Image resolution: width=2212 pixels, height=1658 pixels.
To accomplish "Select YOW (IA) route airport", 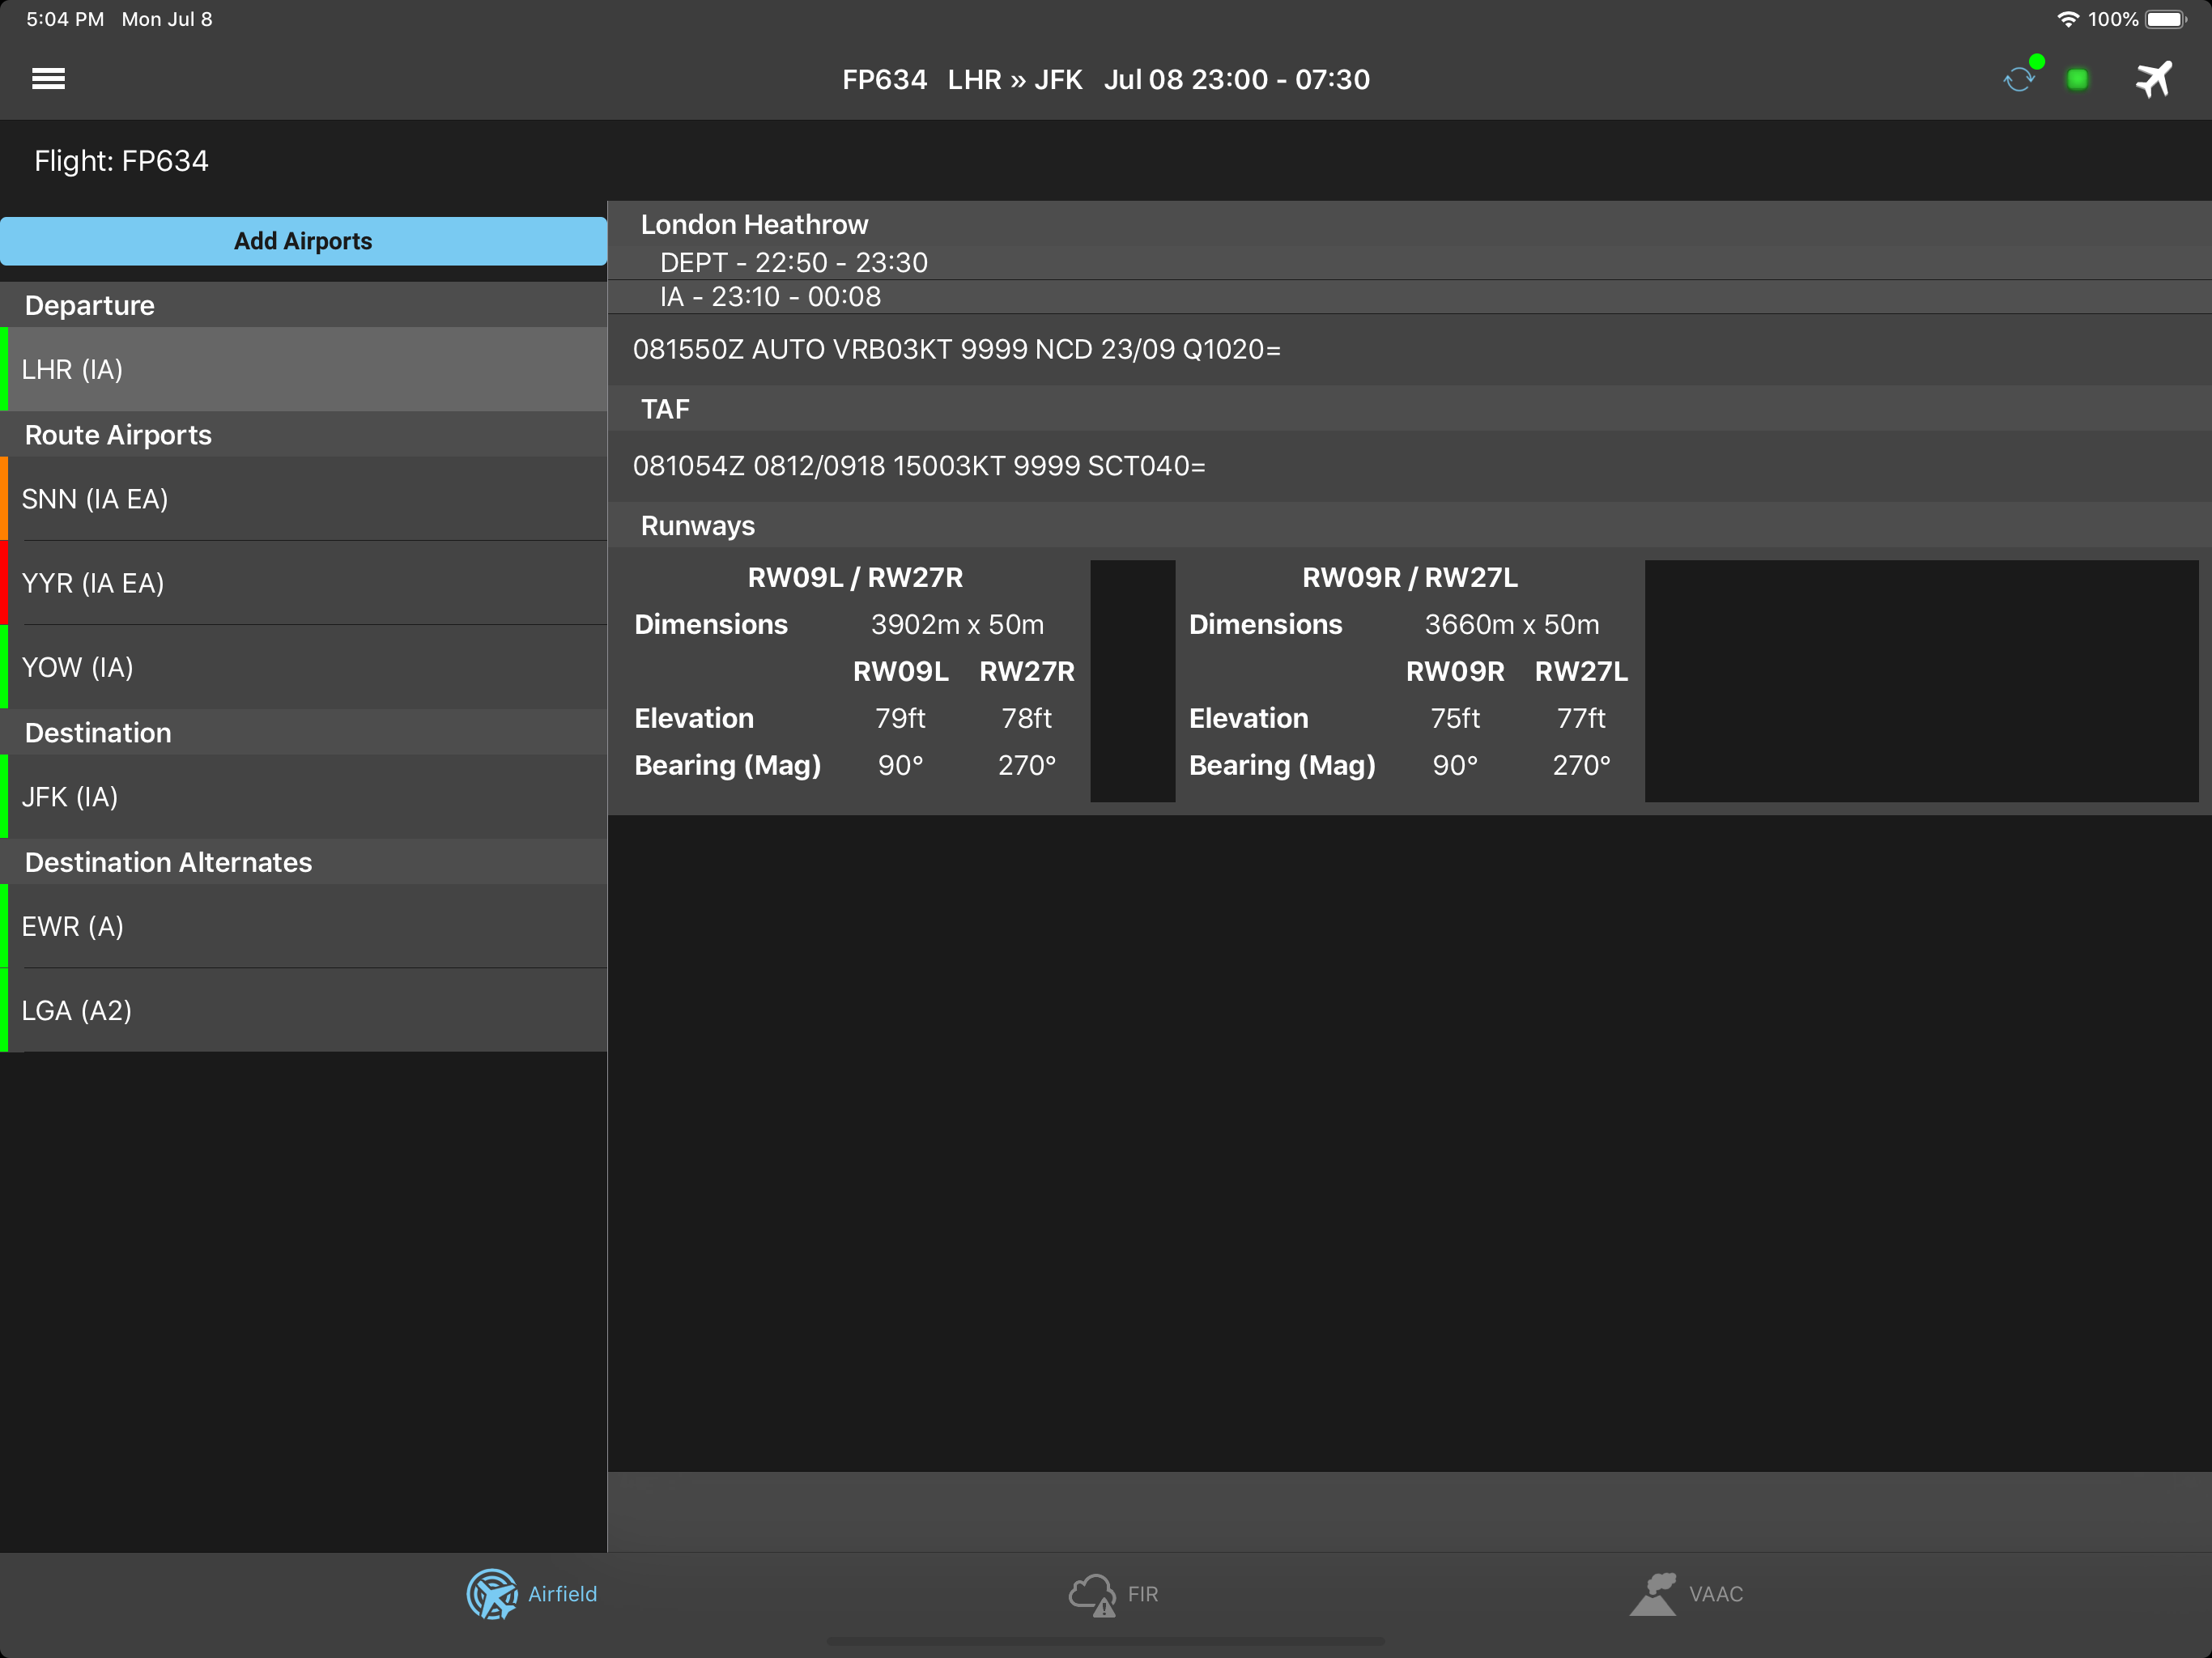I will coord(304,667).
